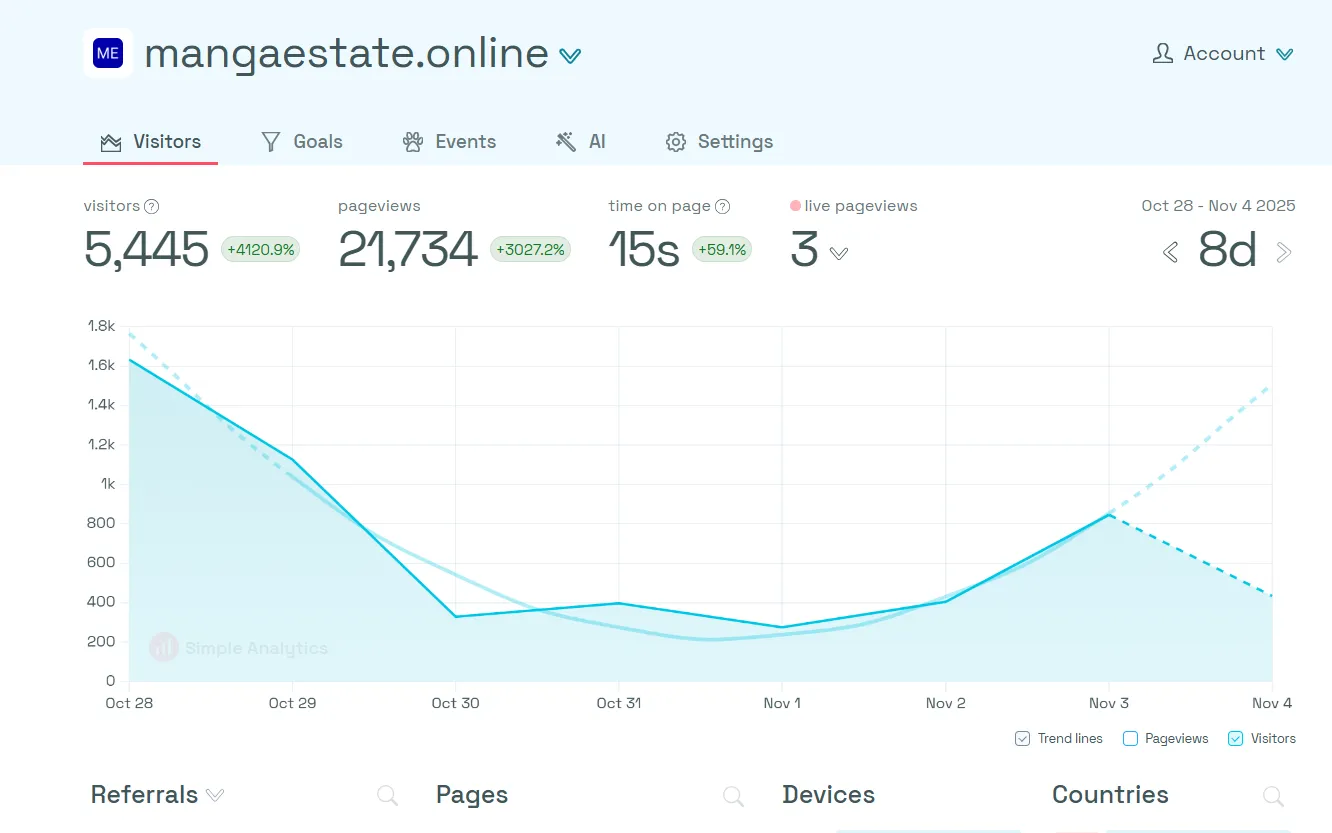Click the AI magic wand icon
The image size is (1332, 833).
(566, 141)
